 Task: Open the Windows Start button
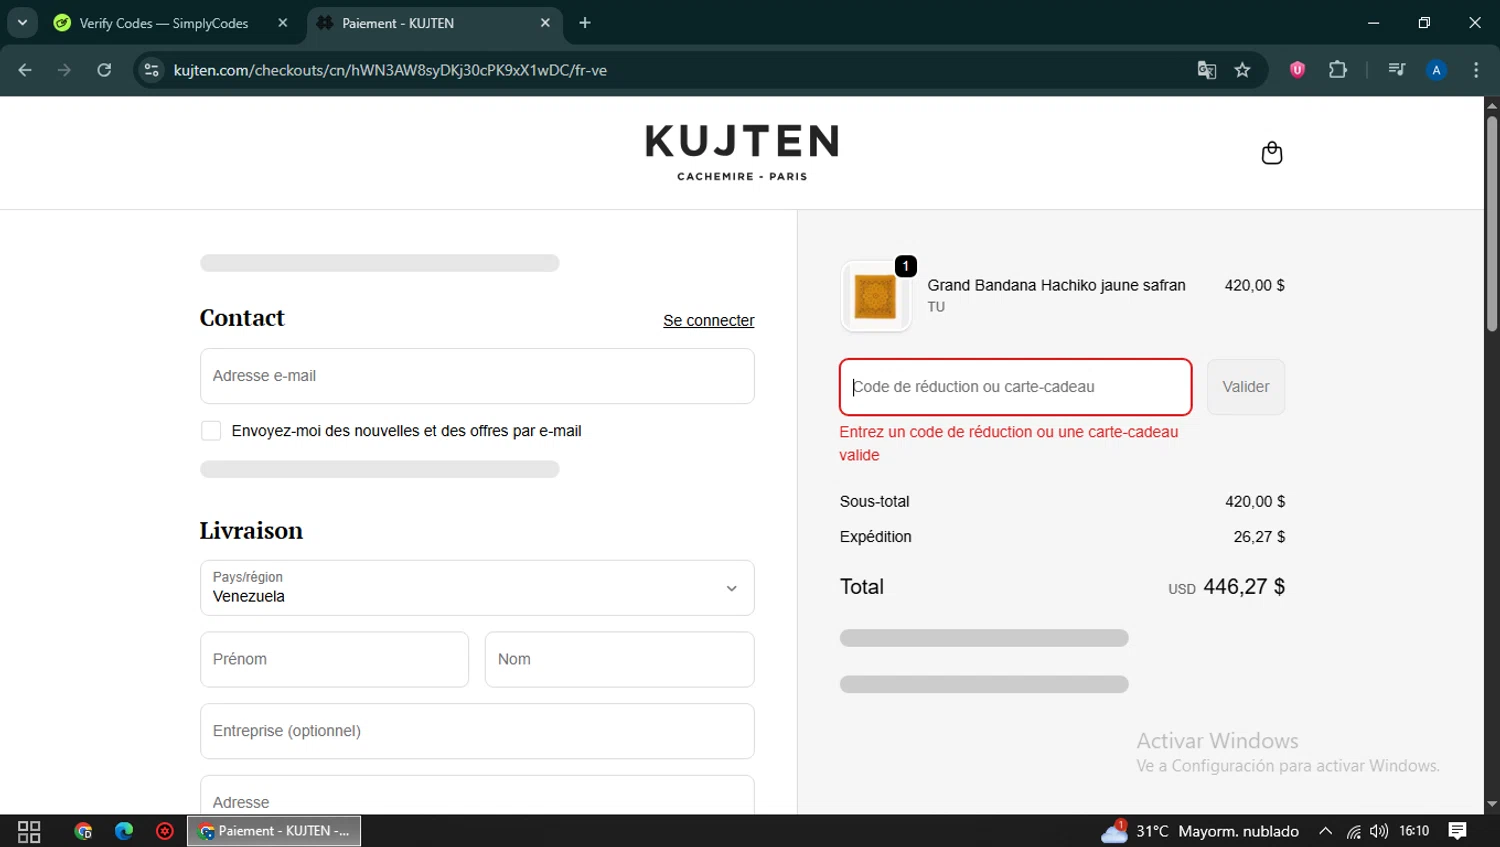click(29, 831)
